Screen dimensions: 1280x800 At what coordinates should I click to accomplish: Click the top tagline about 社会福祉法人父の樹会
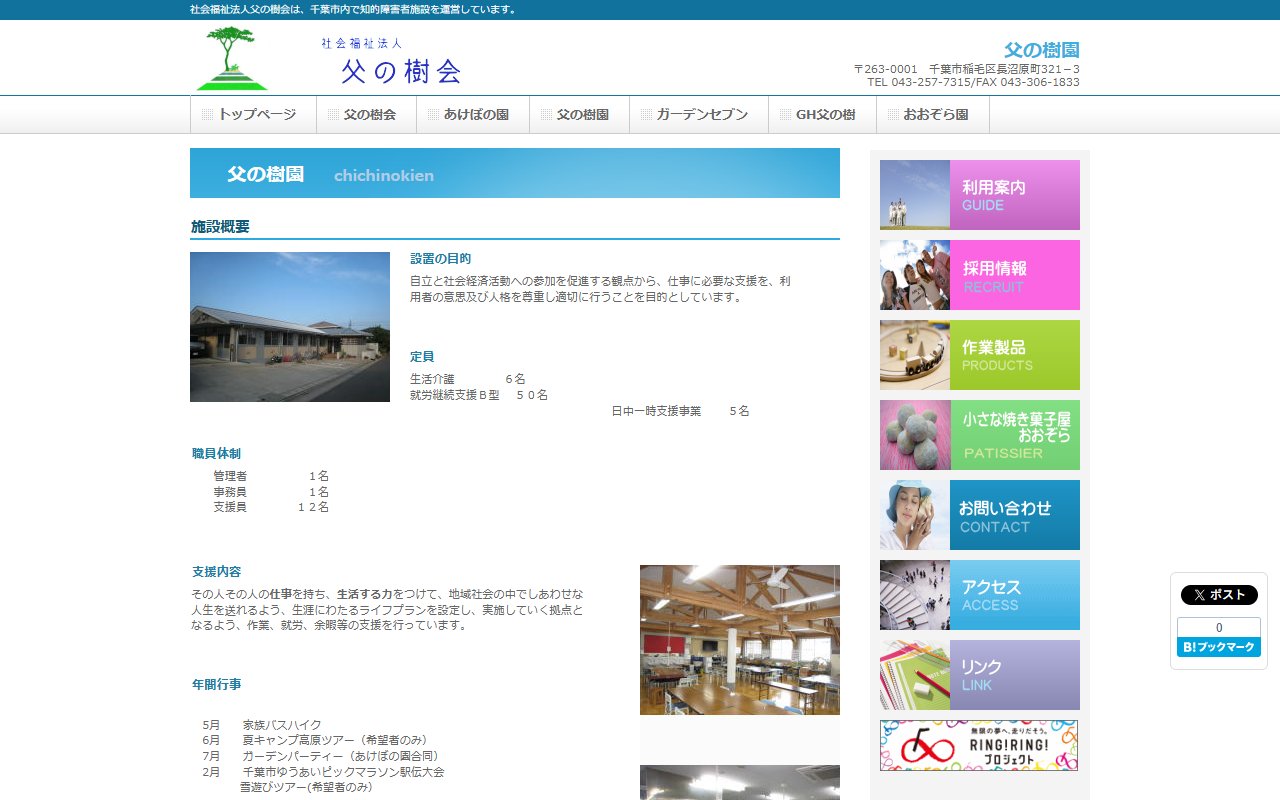click(354, 9)
